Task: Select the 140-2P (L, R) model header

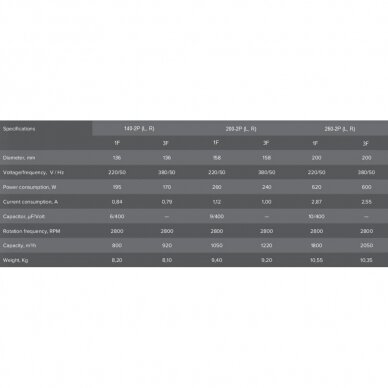Action: pos(139,129)
